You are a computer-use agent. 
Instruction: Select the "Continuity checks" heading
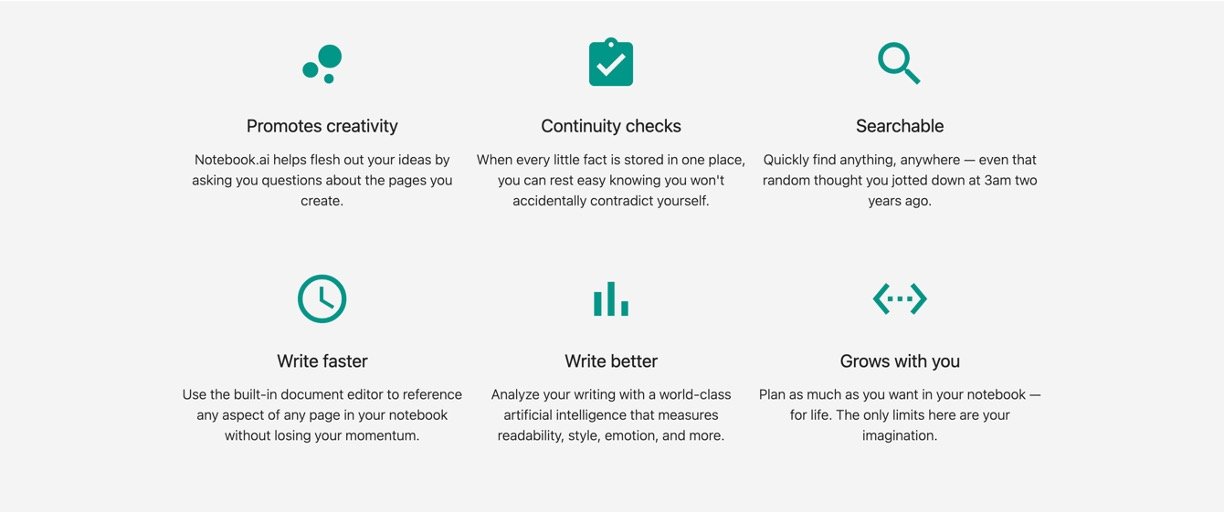tap(611, 126)
